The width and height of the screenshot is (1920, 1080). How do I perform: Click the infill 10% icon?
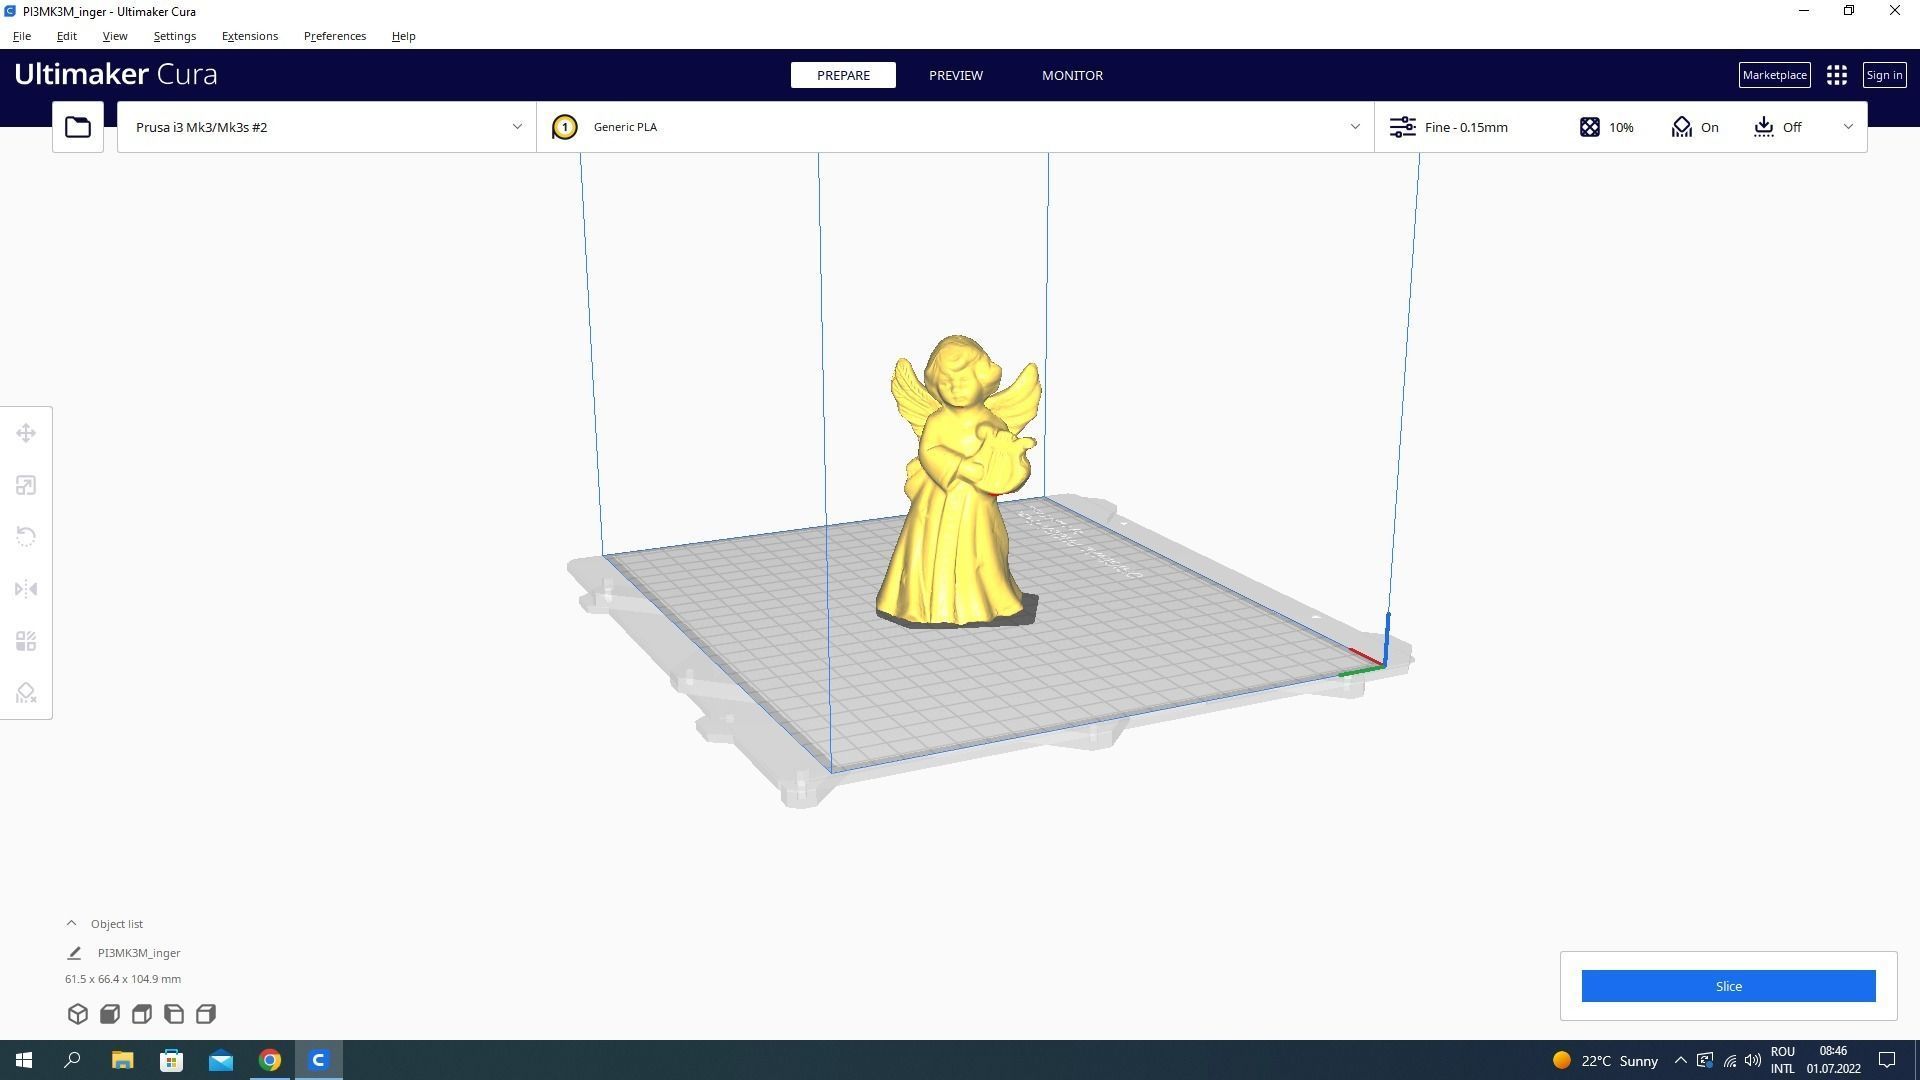click(1590, 127)
